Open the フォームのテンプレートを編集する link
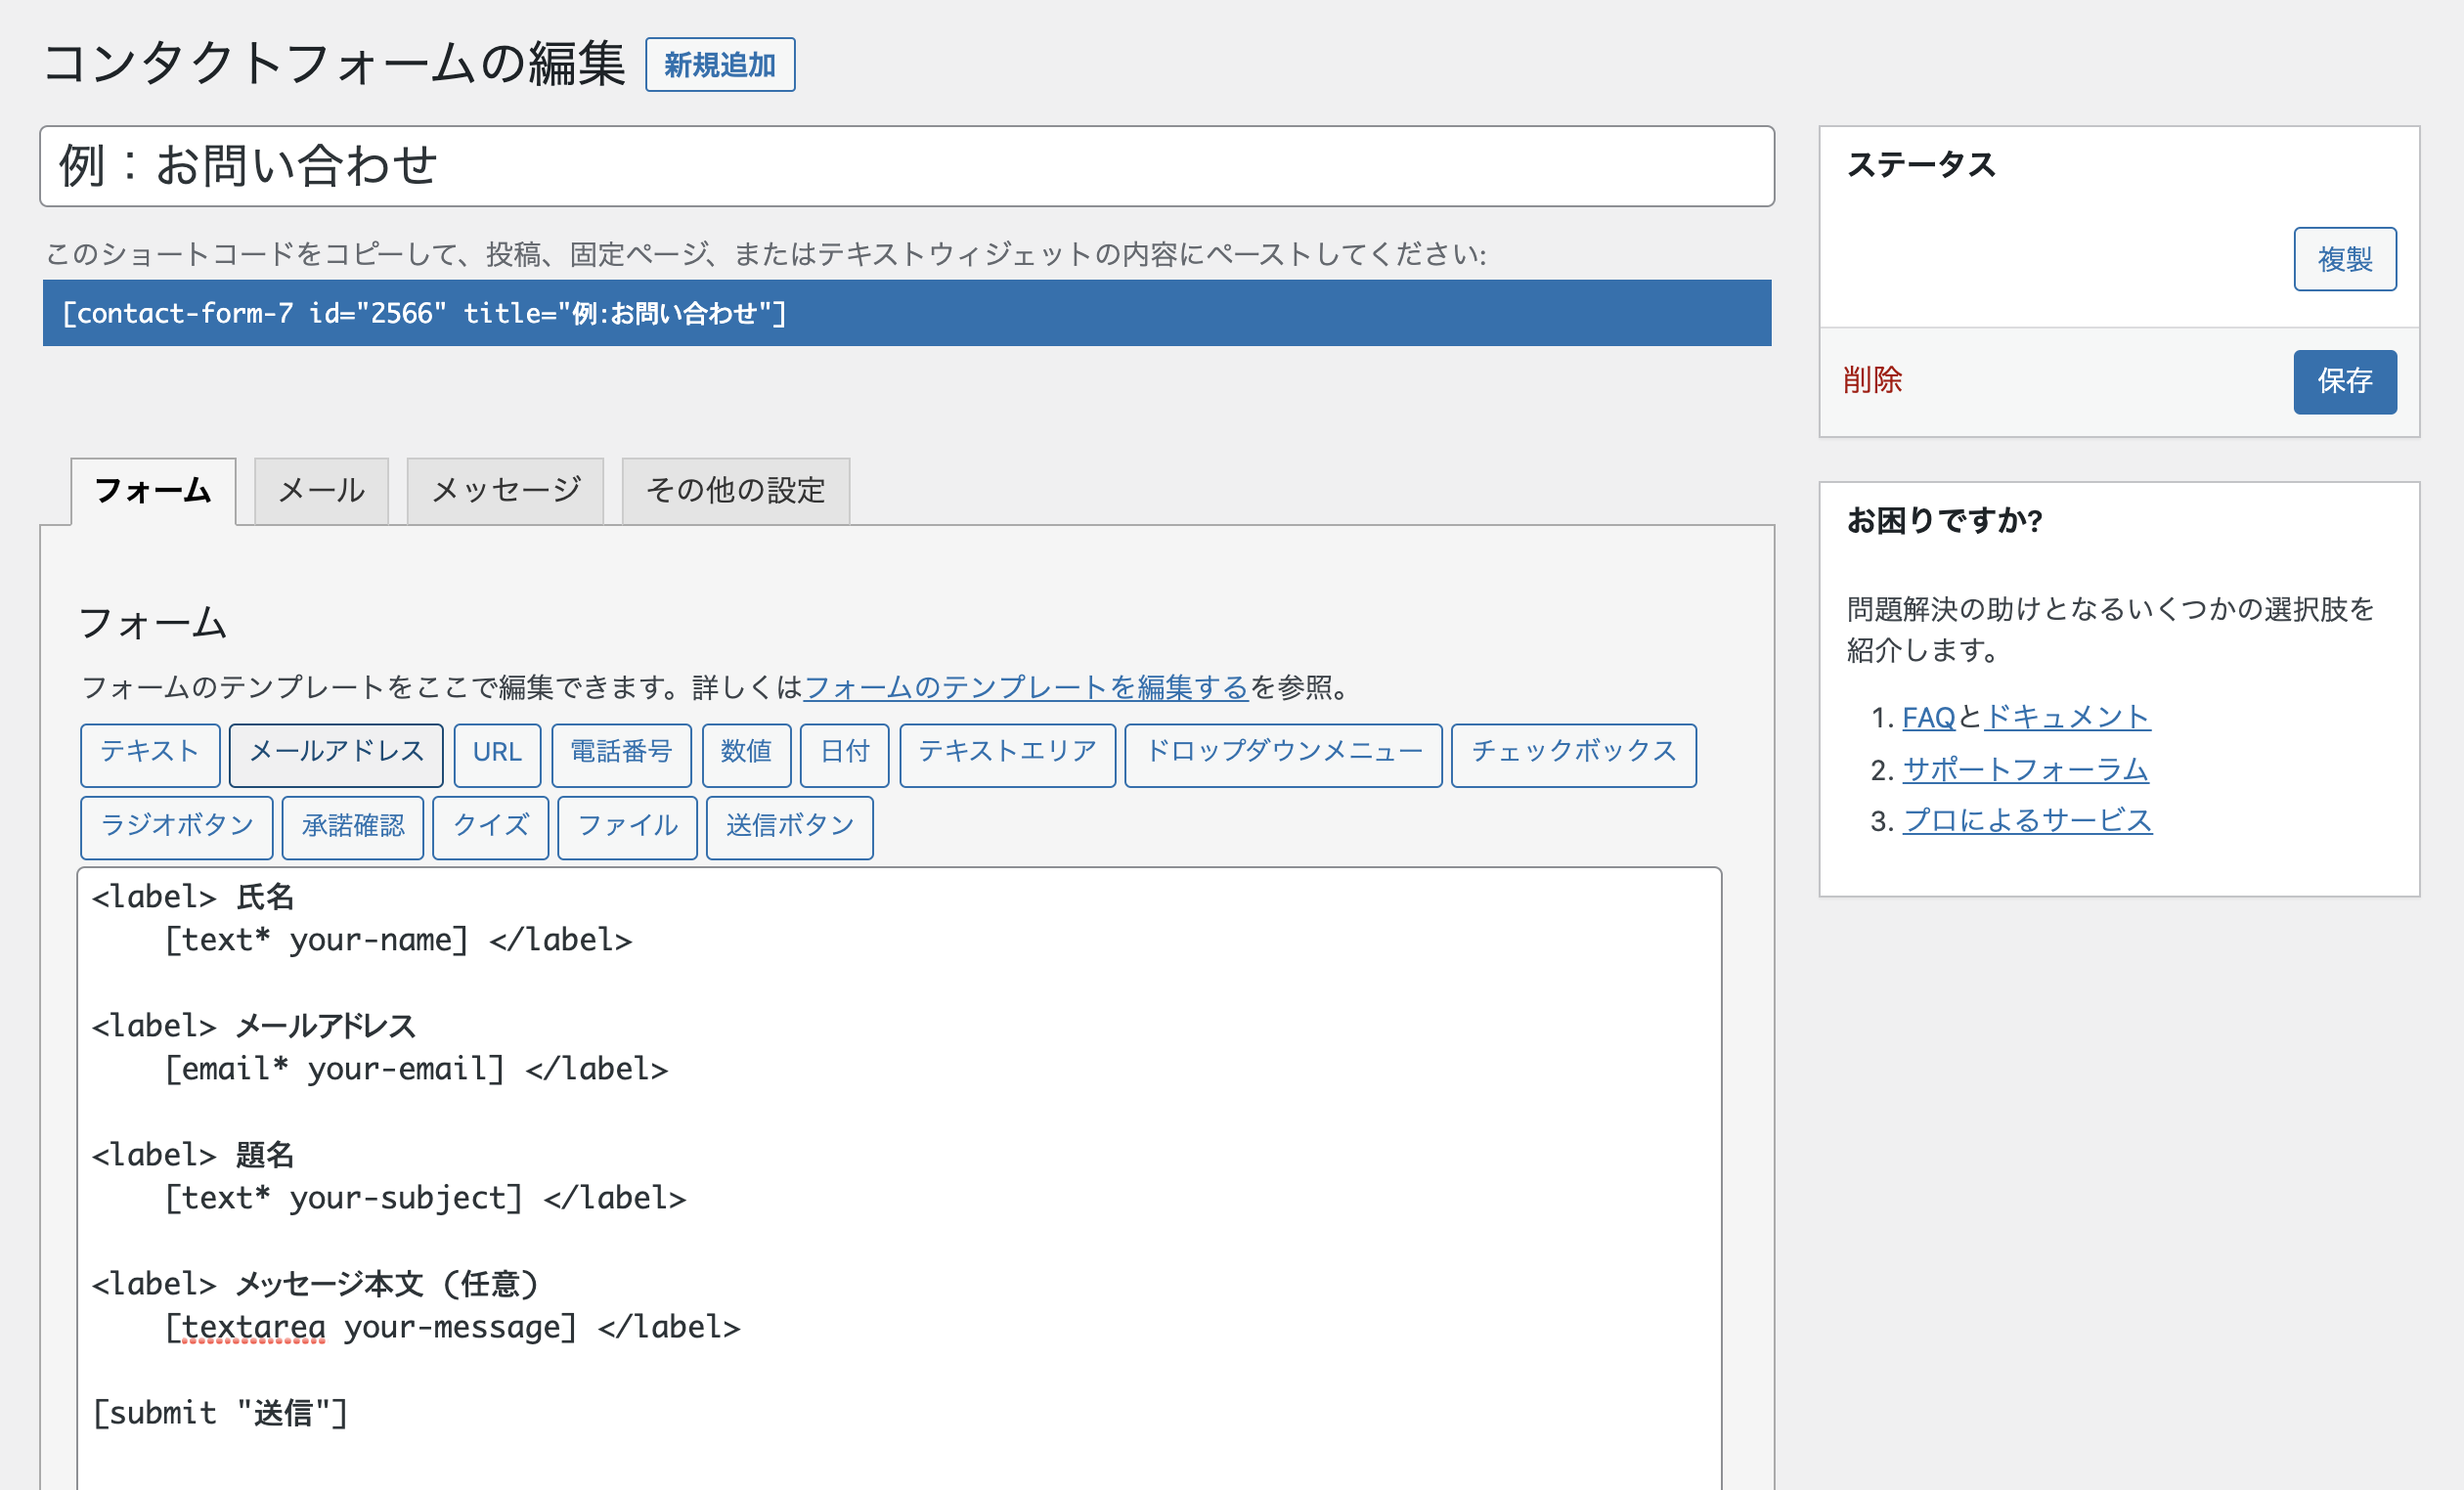The width and height of the screenshot is (2464, 1490). [1026, 687]
